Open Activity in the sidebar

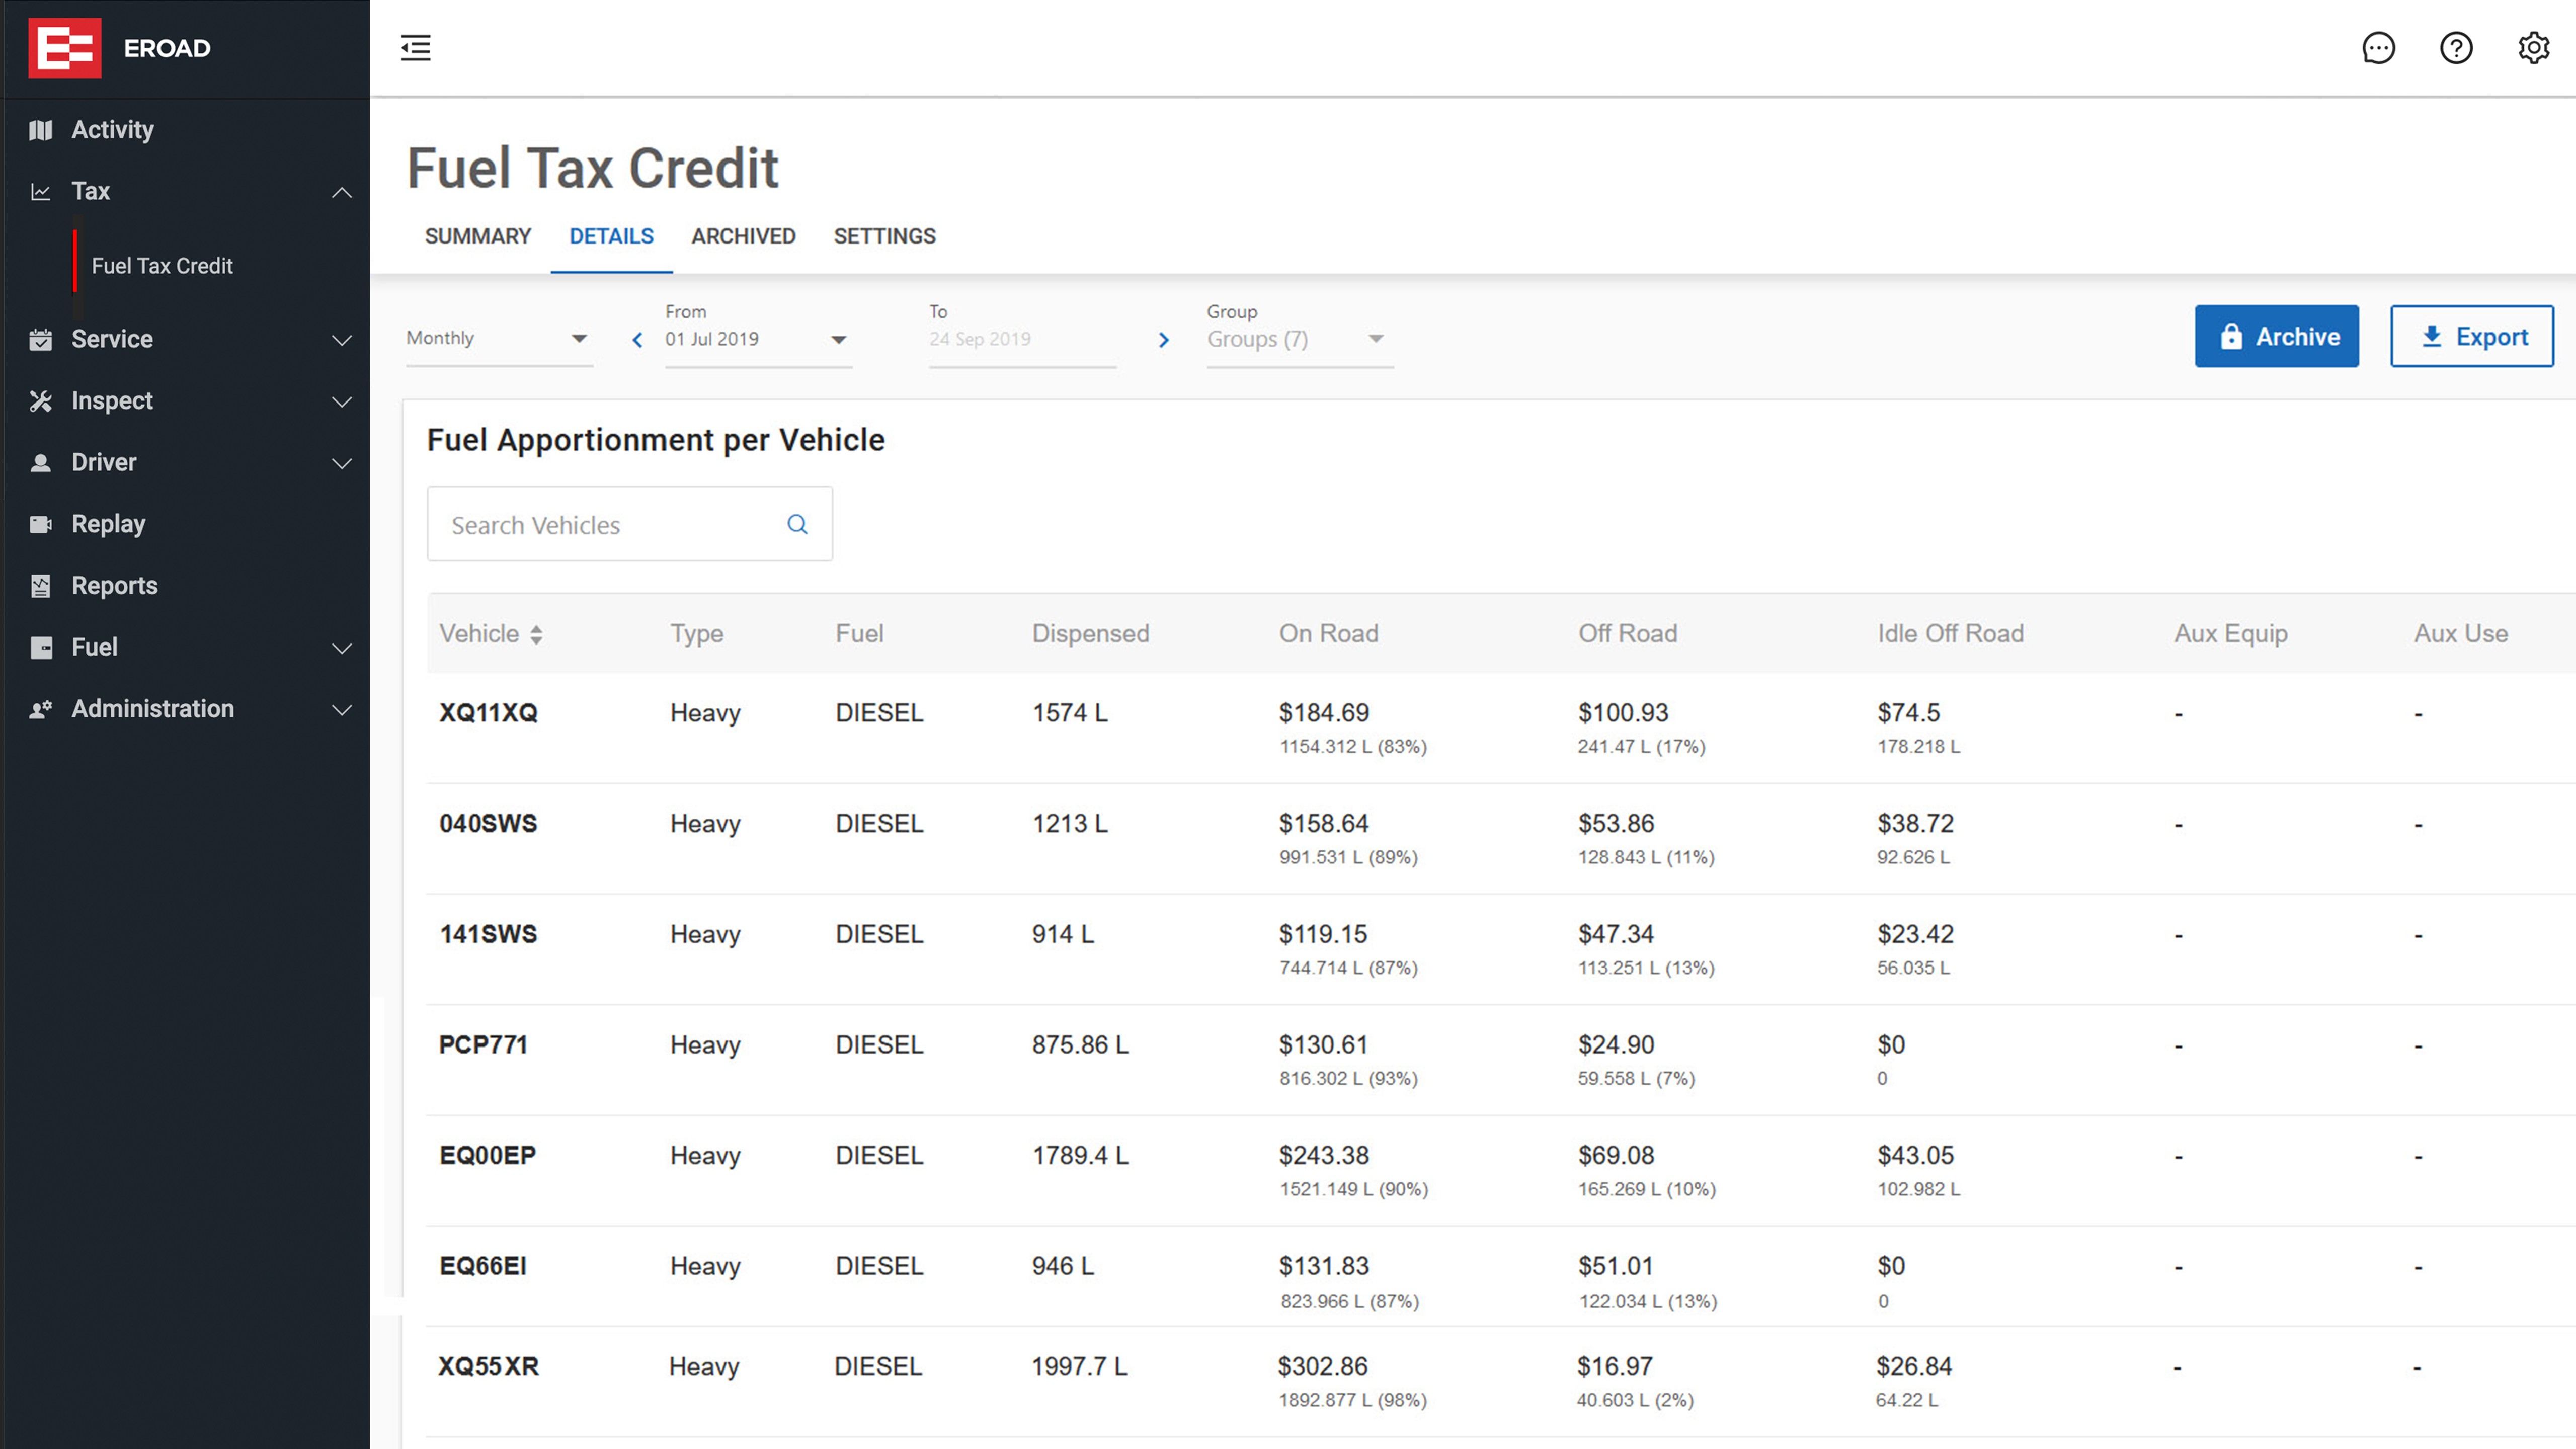click(112, 130)
